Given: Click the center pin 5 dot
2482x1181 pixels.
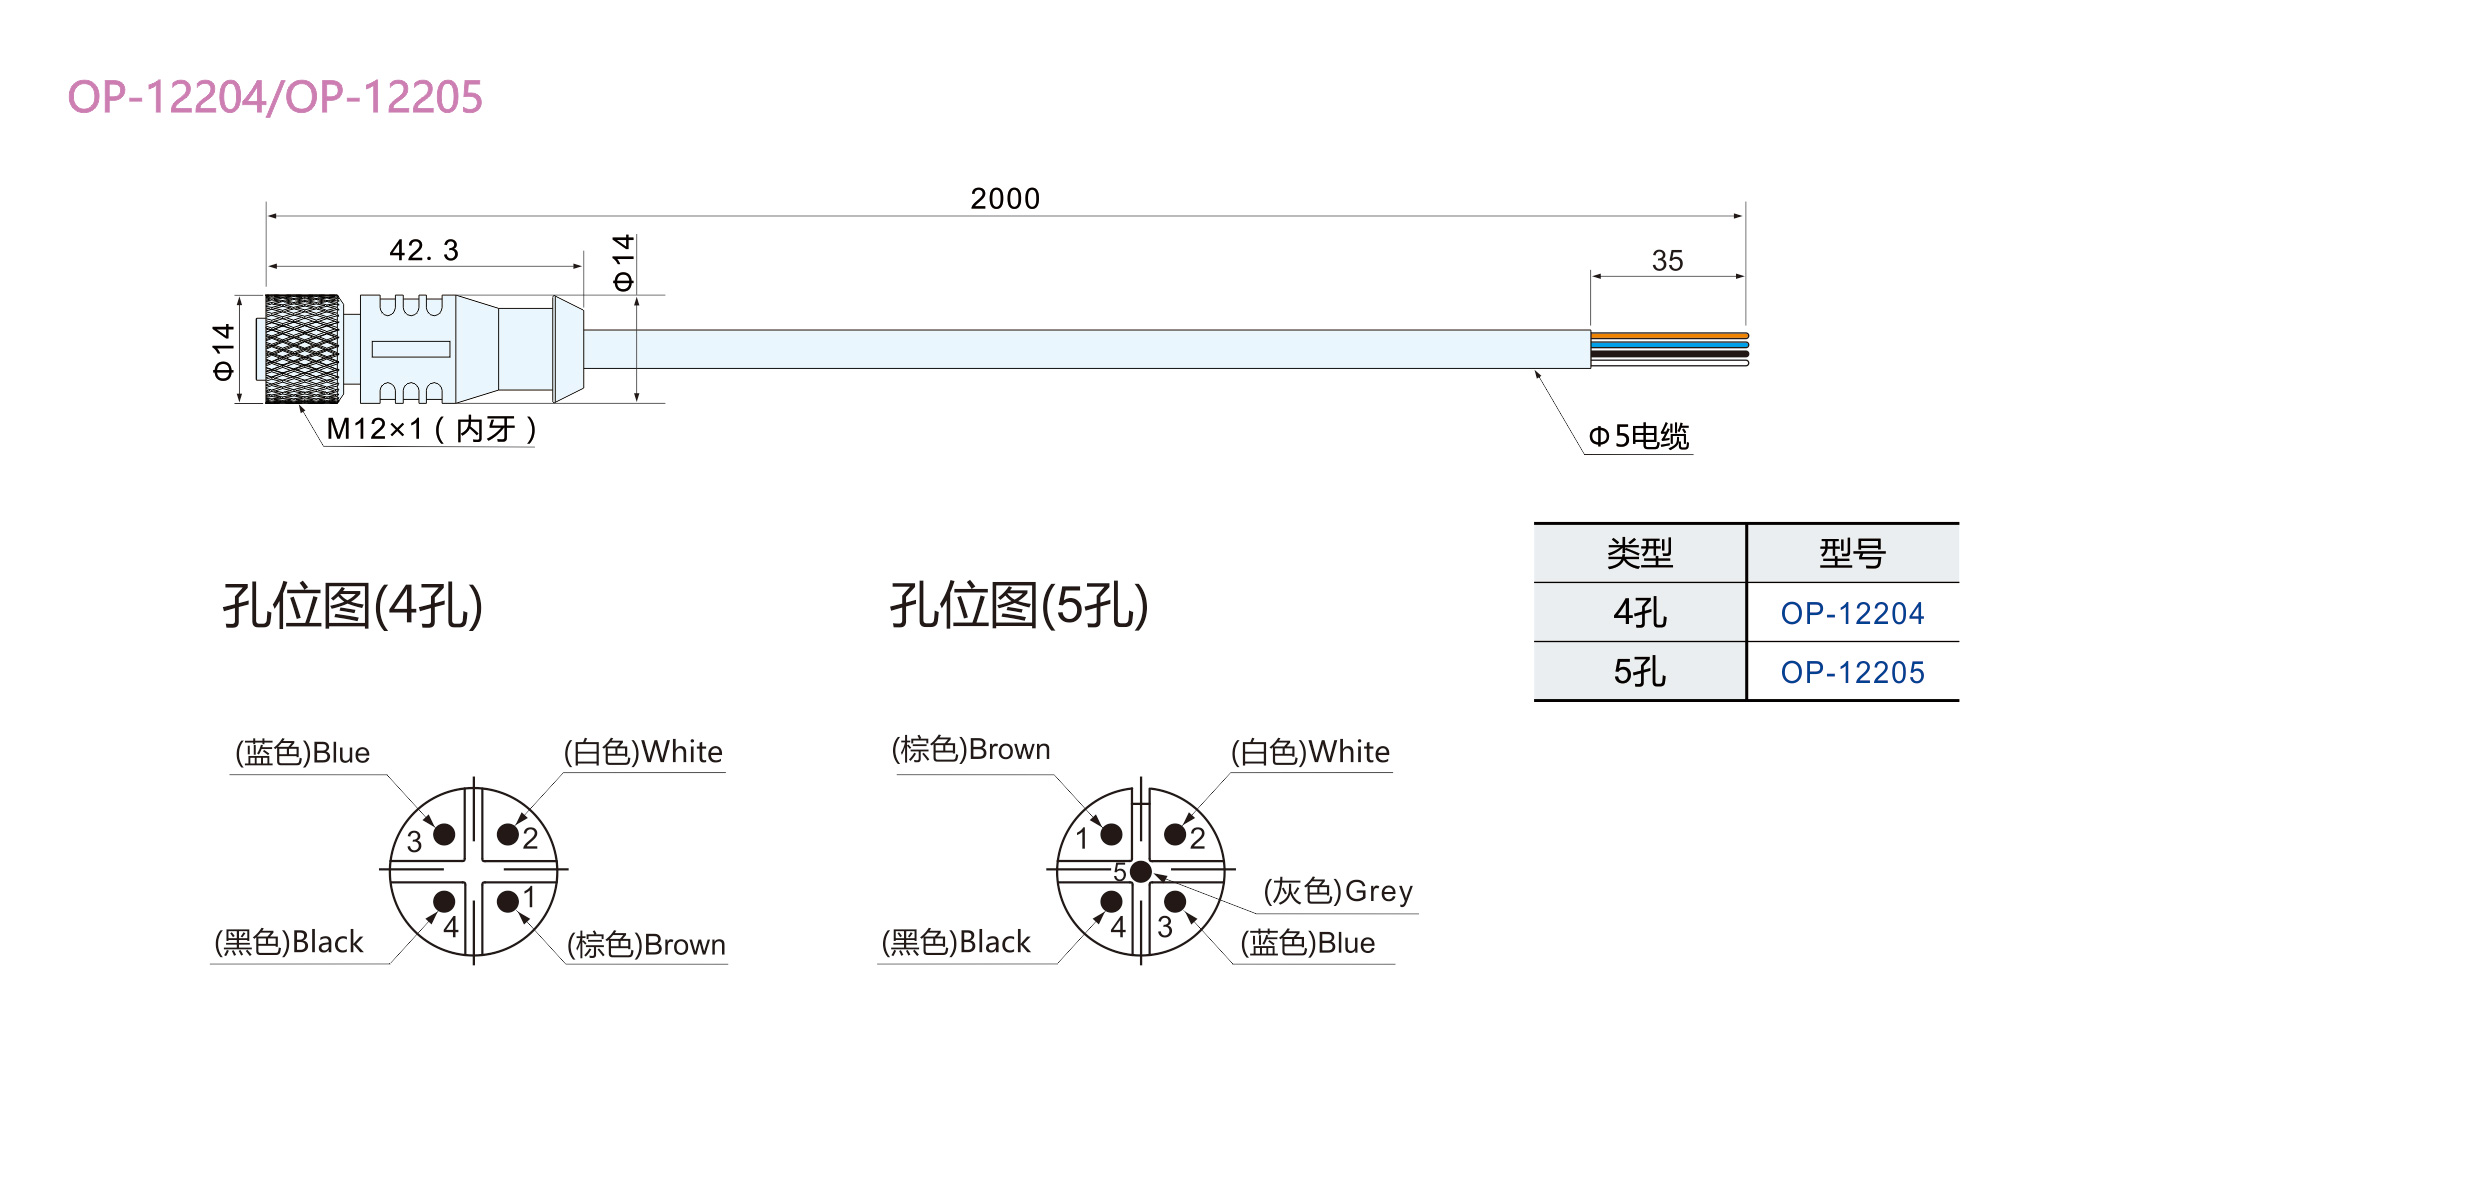Looking at the screenshot, I should pos(1140,872).
